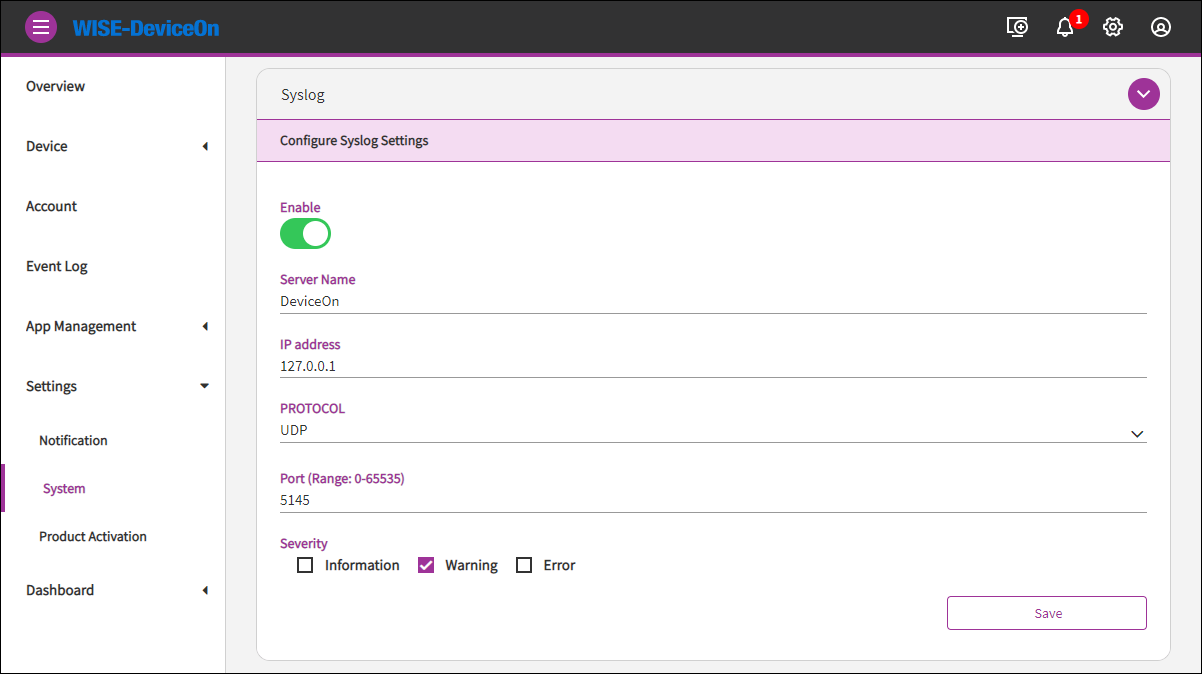Save the Syslog settings
The image size is (1202, 674).
[x=1046, y=613]
